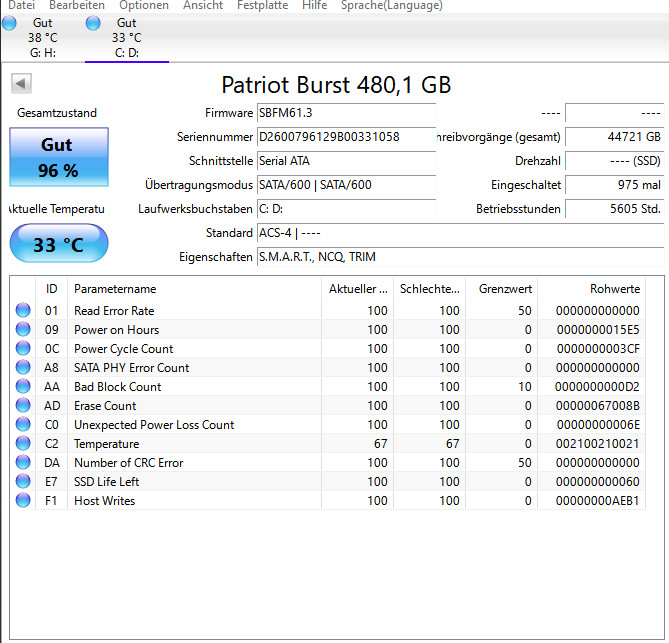The height and width of the screenshot is (643, 669).
Task: Select the Power on Hours attribute name
Action: tap(116, 330)
